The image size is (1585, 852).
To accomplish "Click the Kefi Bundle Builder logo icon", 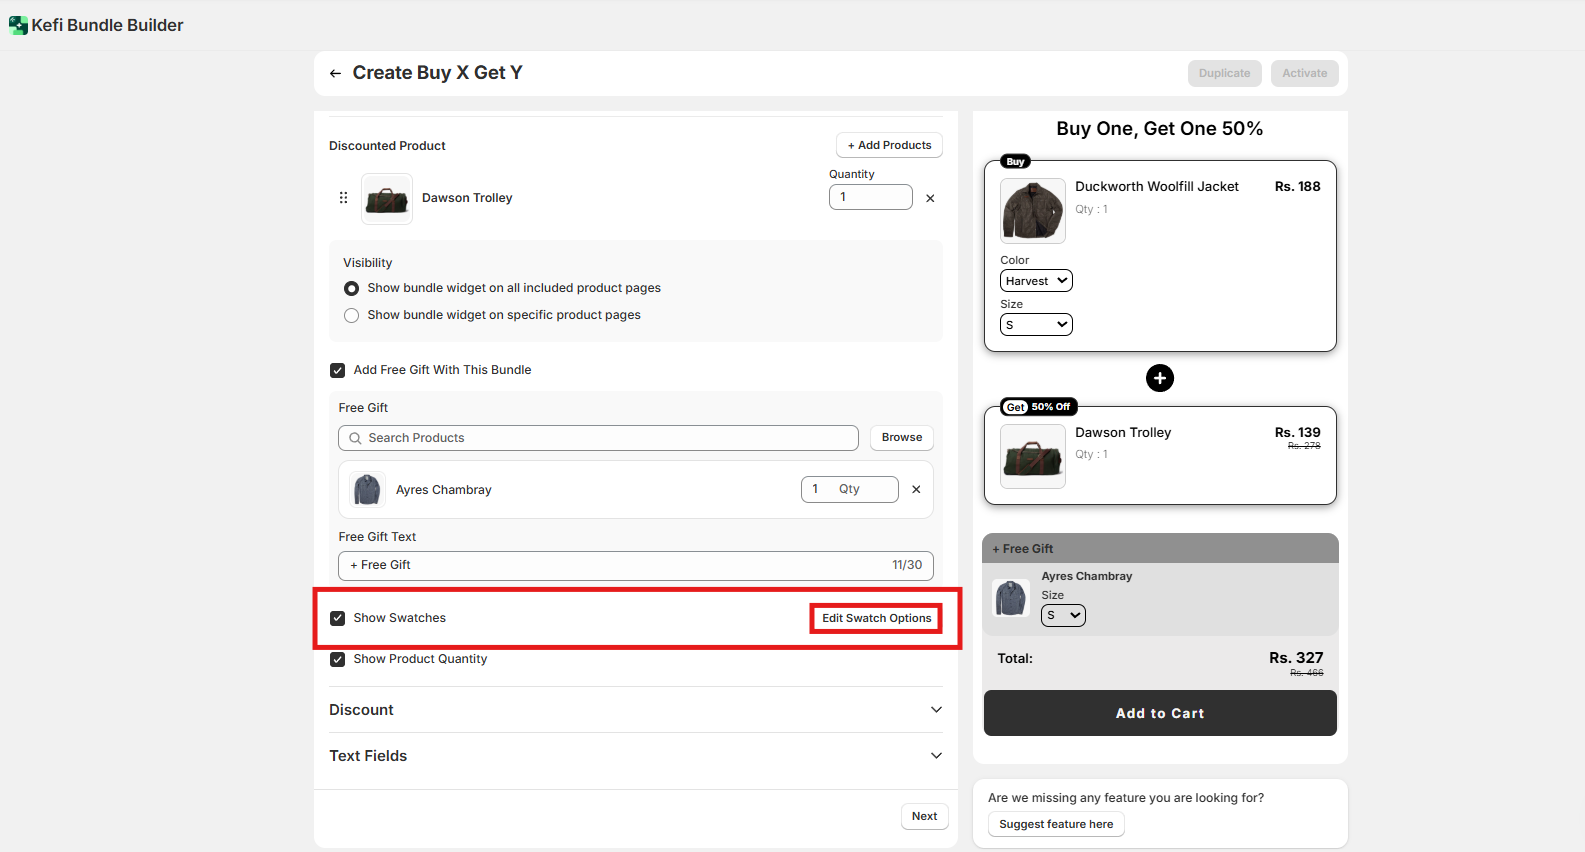I will tap(18, 25).
